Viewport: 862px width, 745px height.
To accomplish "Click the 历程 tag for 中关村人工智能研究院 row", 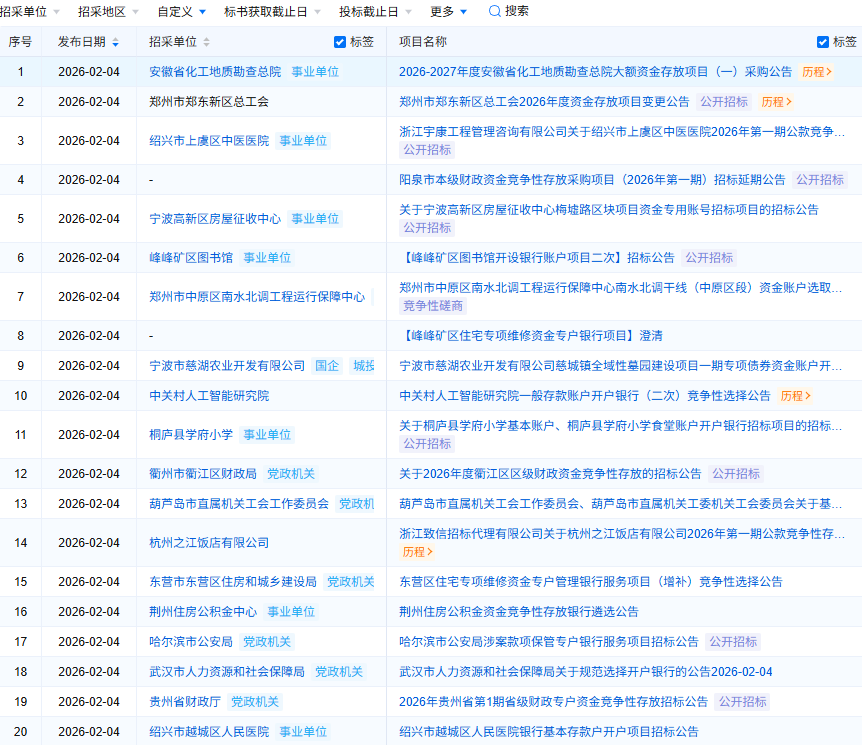I will pos(795,396).
